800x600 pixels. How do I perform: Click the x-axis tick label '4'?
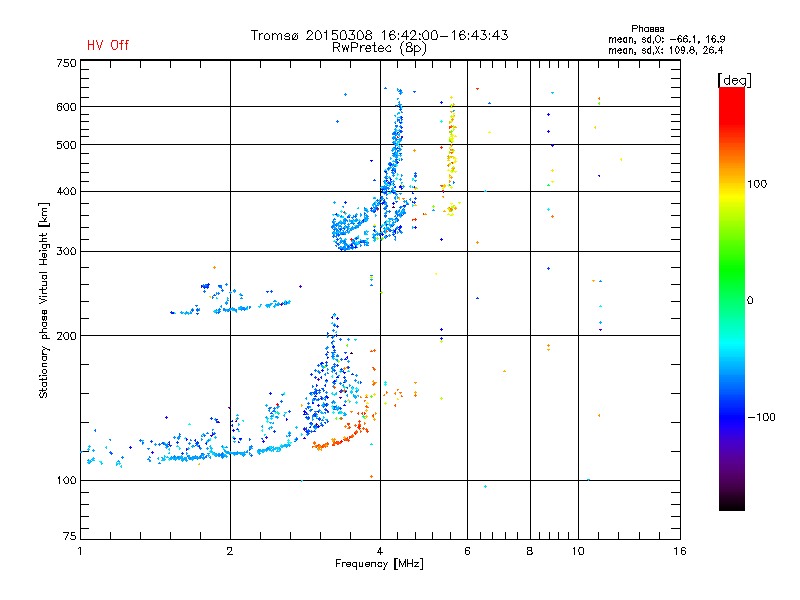380,551
